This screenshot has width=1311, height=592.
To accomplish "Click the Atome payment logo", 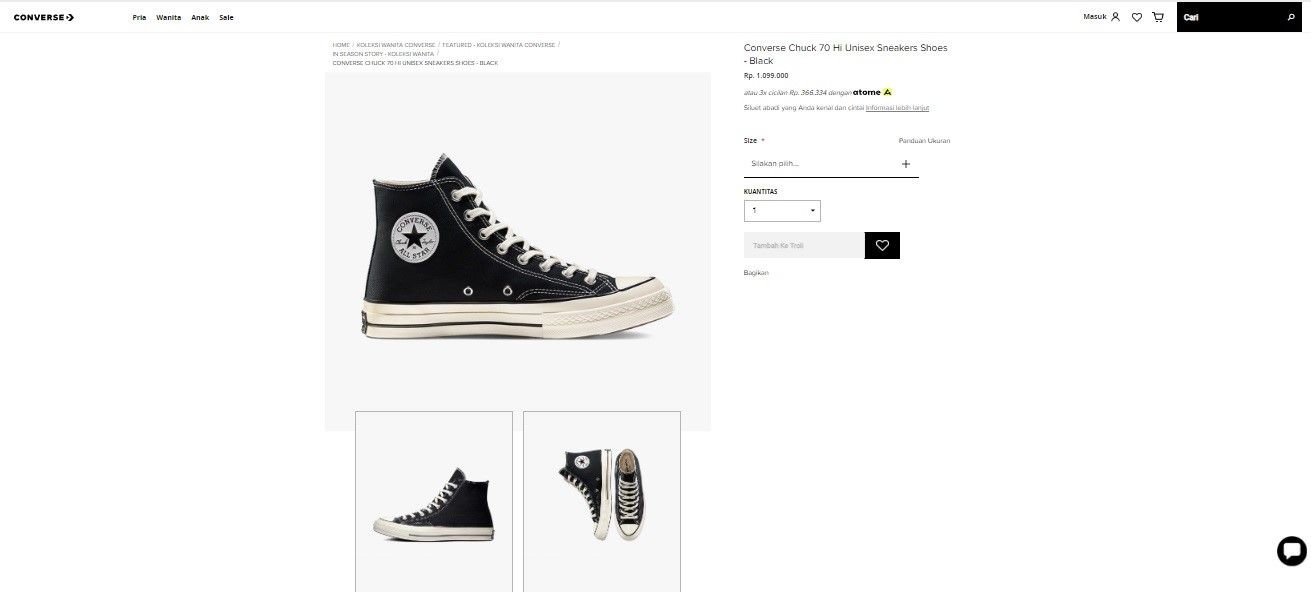I will coord(868,91).
